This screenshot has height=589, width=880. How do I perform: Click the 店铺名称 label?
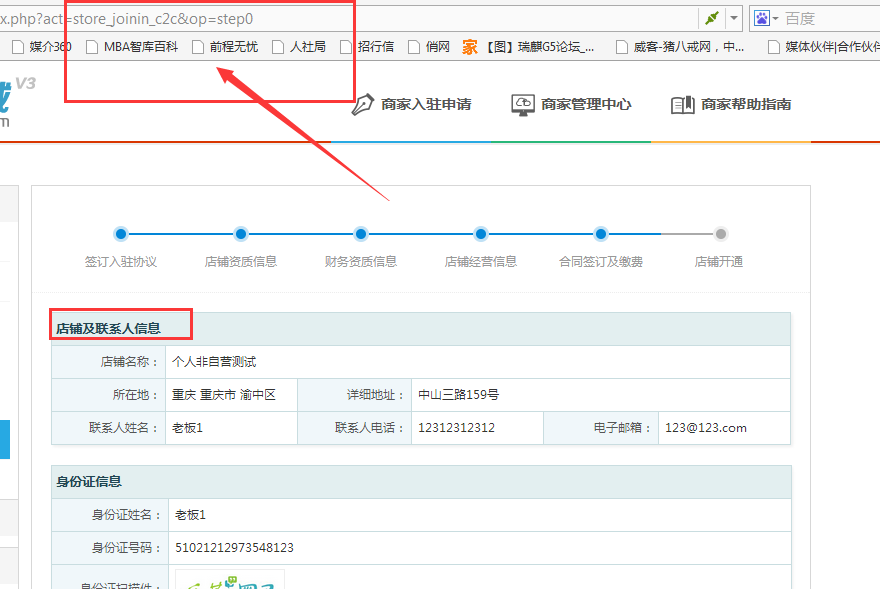[x=129, y=362]
